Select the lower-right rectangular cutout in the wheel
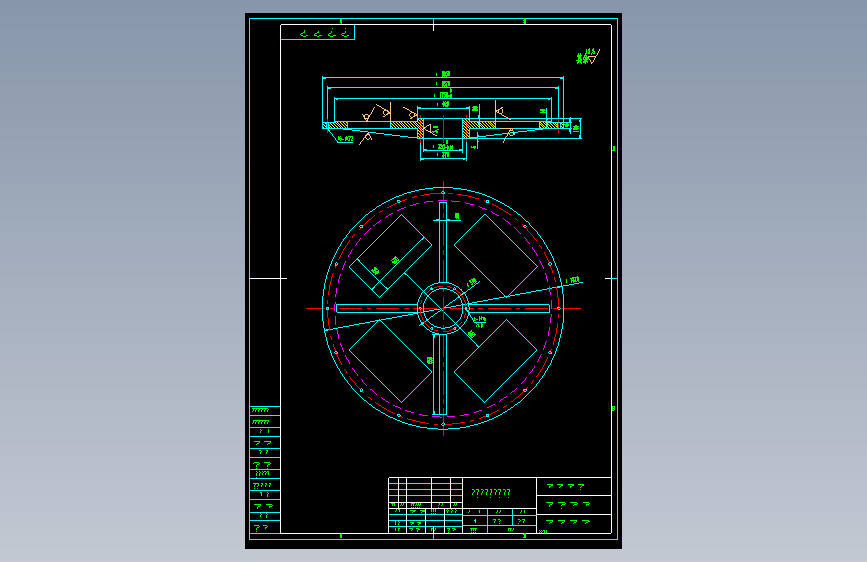Screen dimensions: 867x562 [495, 361]
